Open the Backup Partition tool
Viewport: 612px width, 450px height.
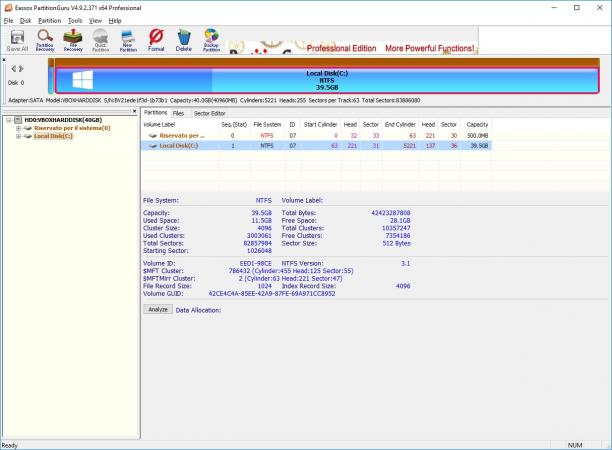coord(211,40)
